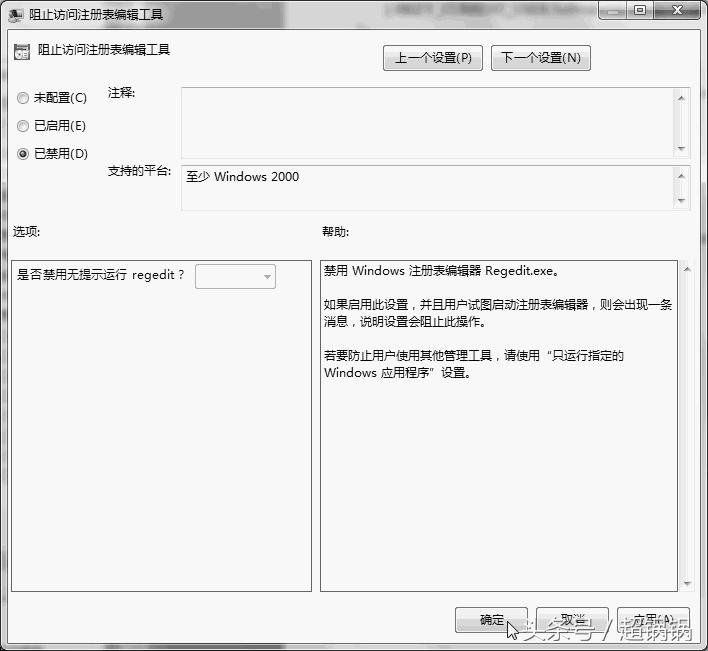Click the "注释:" label
Screen dimensions: 708x651
[x=121, y=93]
